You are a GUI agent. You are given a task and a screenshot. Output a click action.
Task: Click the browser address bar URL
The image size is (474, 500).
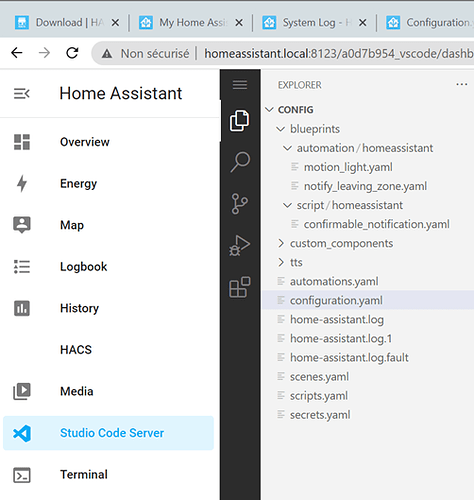(338, 53)
